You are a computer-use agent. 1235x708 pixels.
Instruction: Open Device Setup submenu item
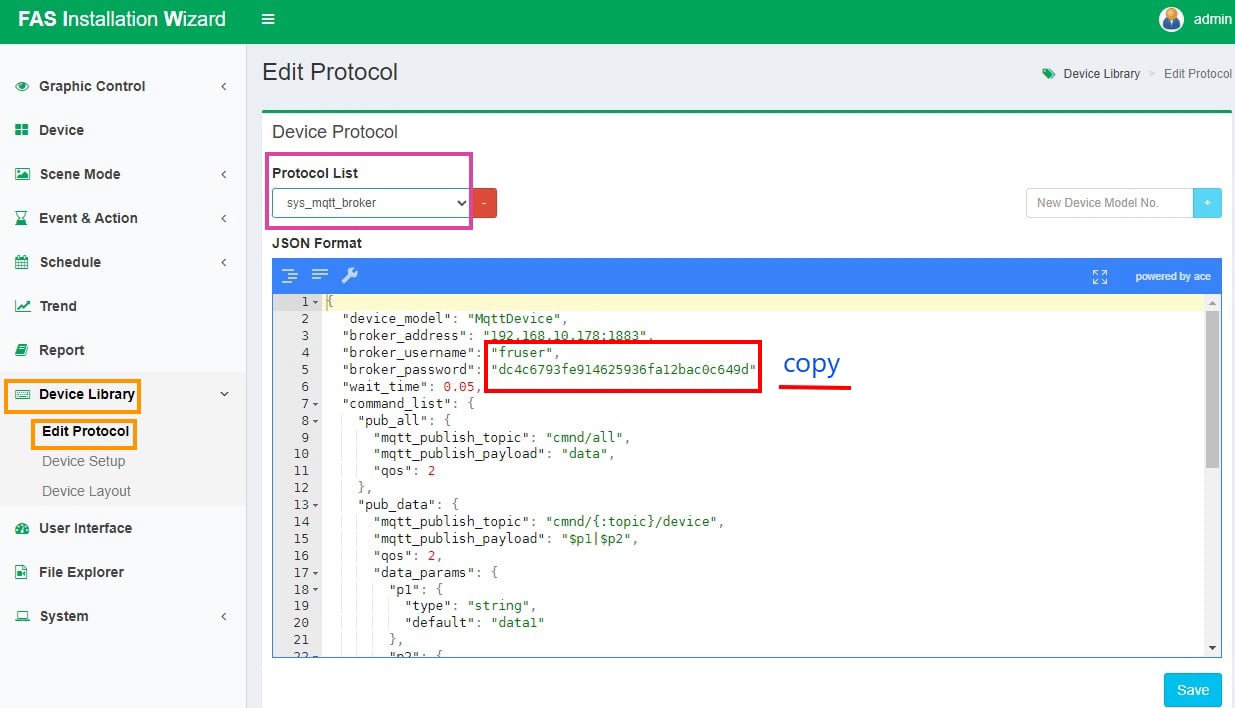[84, 461]
